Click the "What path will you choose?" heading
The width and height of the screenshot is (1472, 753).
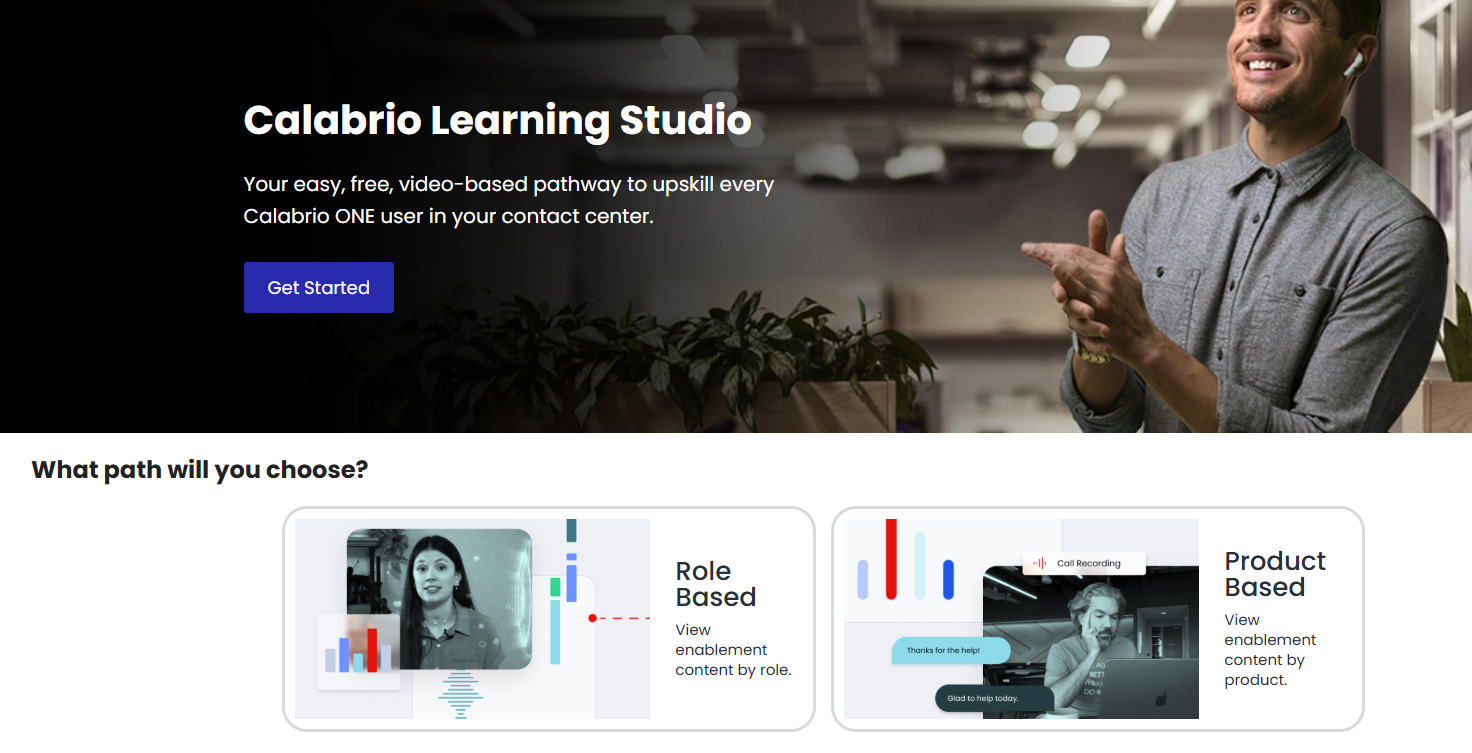(x=200, y=469)
